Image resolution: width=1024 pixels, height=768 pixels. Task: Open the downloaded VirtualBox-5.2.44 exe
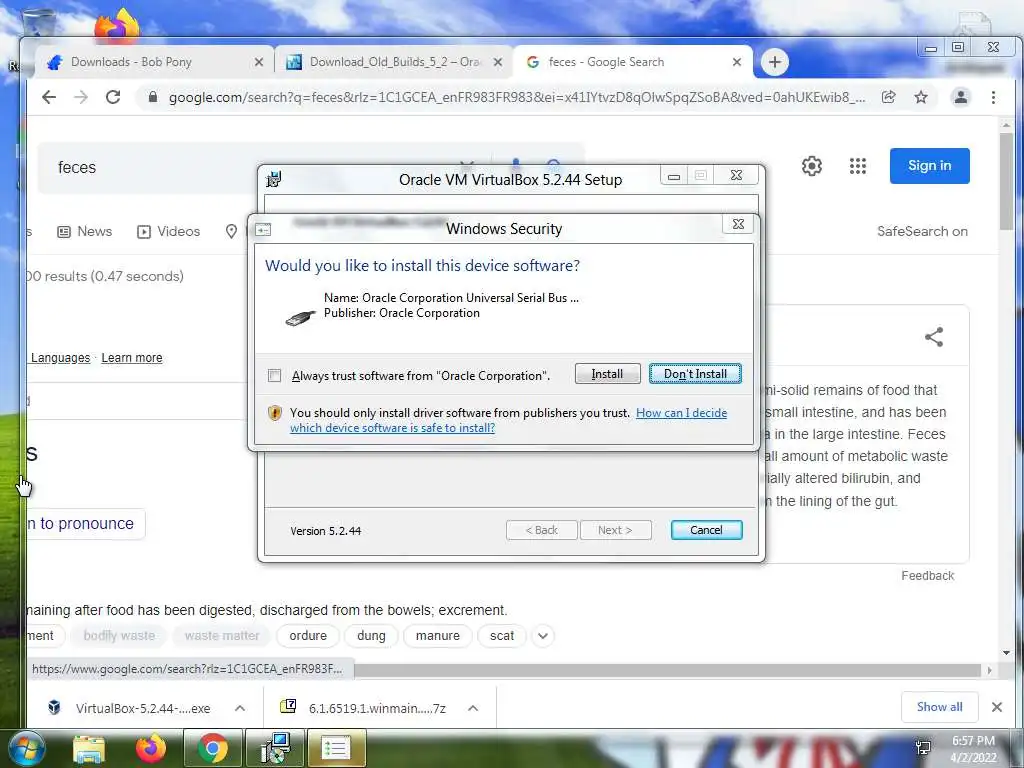click(129, 708)
